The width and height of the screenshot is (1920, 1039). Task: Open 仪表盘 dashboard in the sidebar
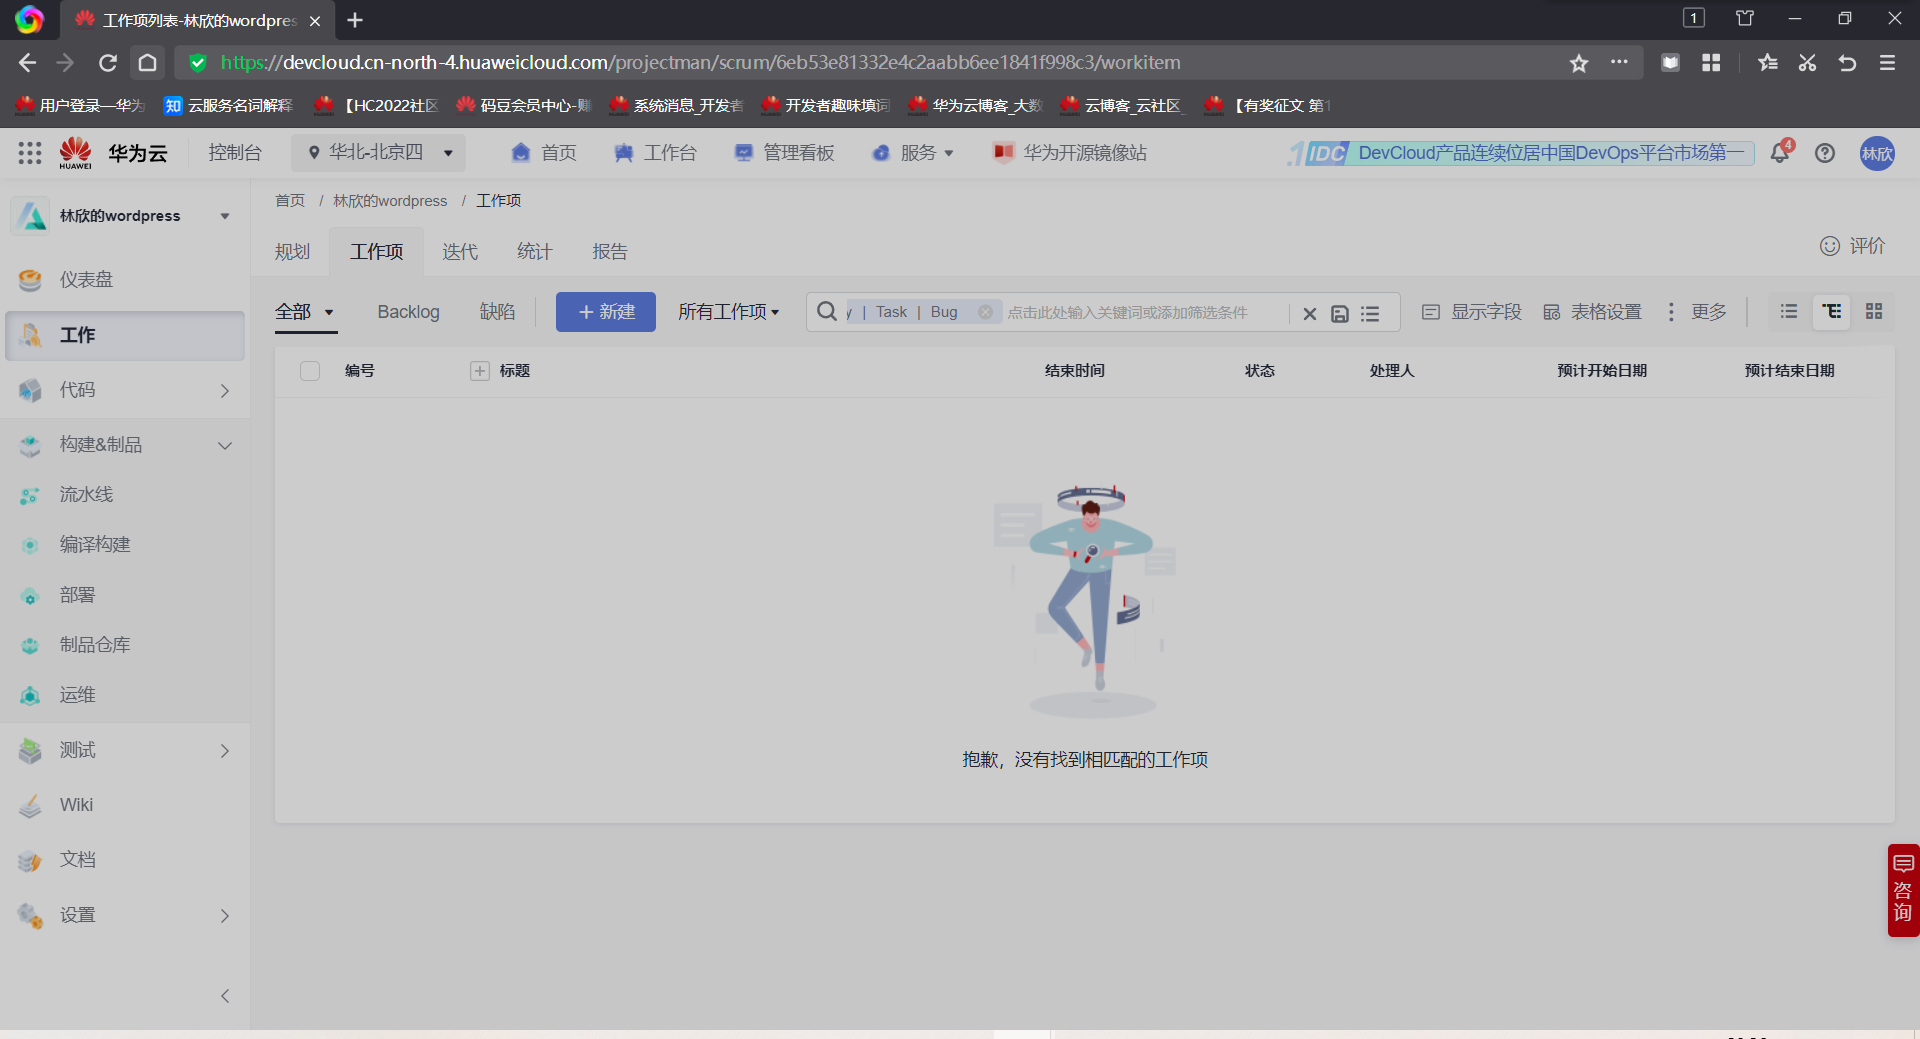[125, 280]
